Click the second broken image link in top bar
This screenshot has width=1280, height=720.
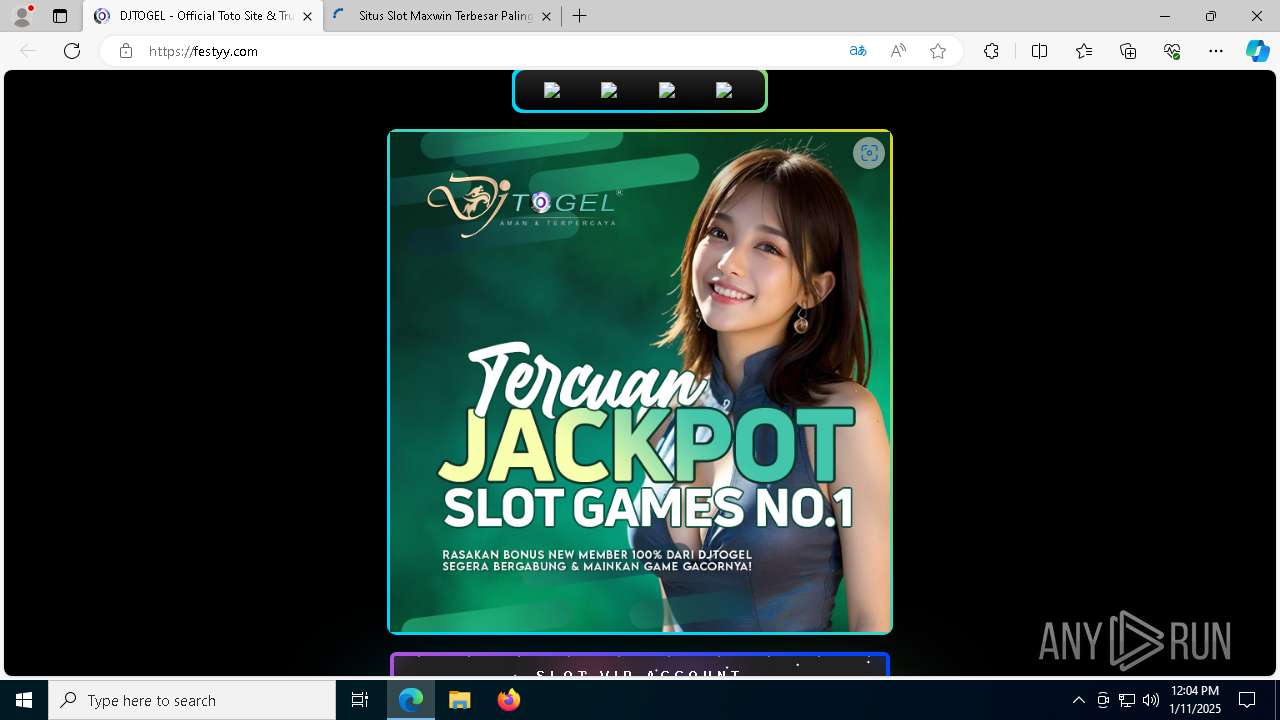click(609, 91)
